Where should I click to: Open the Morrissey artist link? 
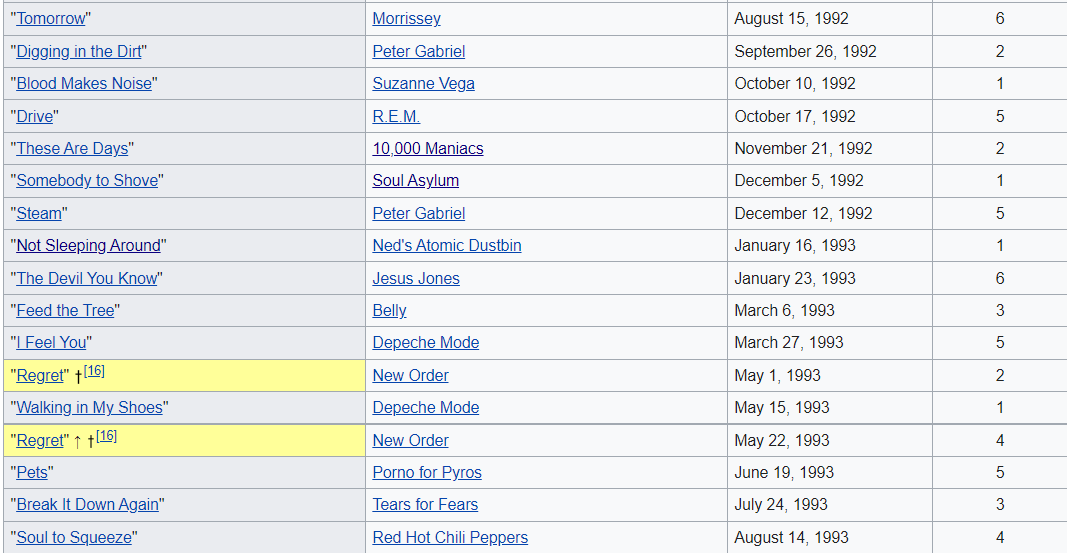[406, 18]
